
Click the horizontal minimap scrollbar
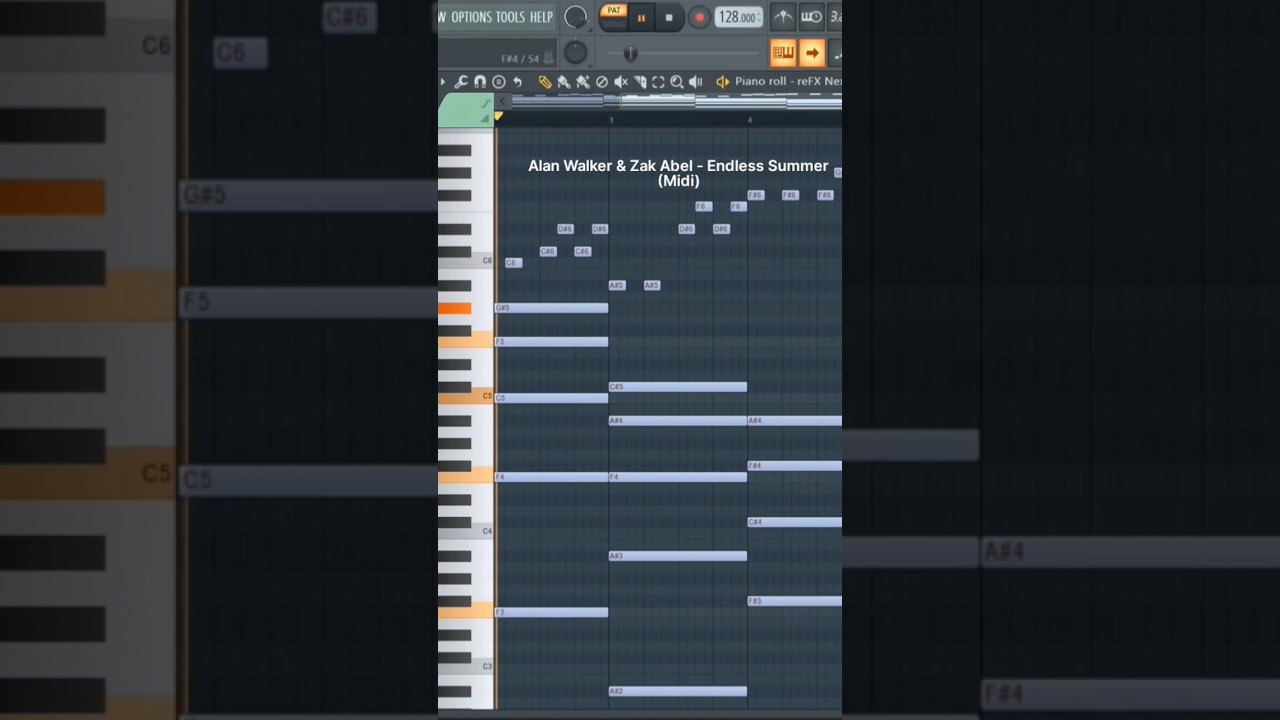(x=677, y=102)
